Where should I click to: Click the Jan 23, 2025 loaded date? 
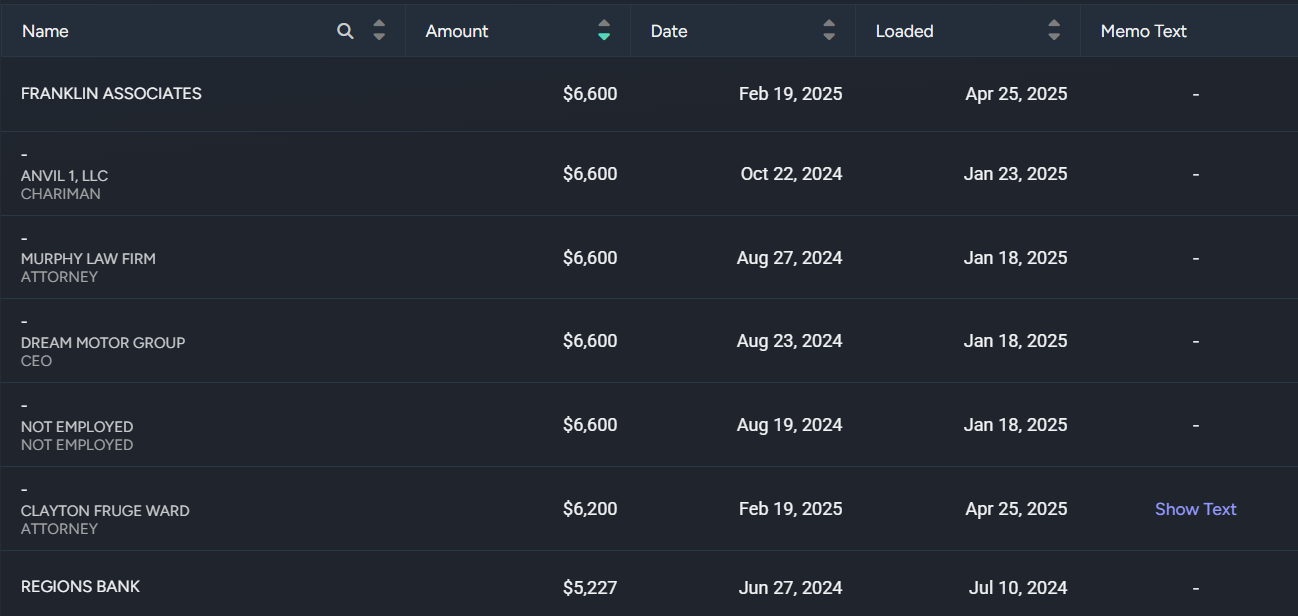point(1016,174)
